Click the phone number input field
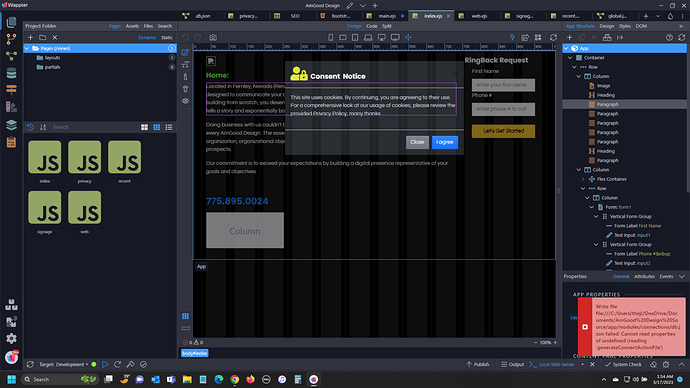Image resolution: width=690 pixels, height=388 pixels. click(503, 109)
